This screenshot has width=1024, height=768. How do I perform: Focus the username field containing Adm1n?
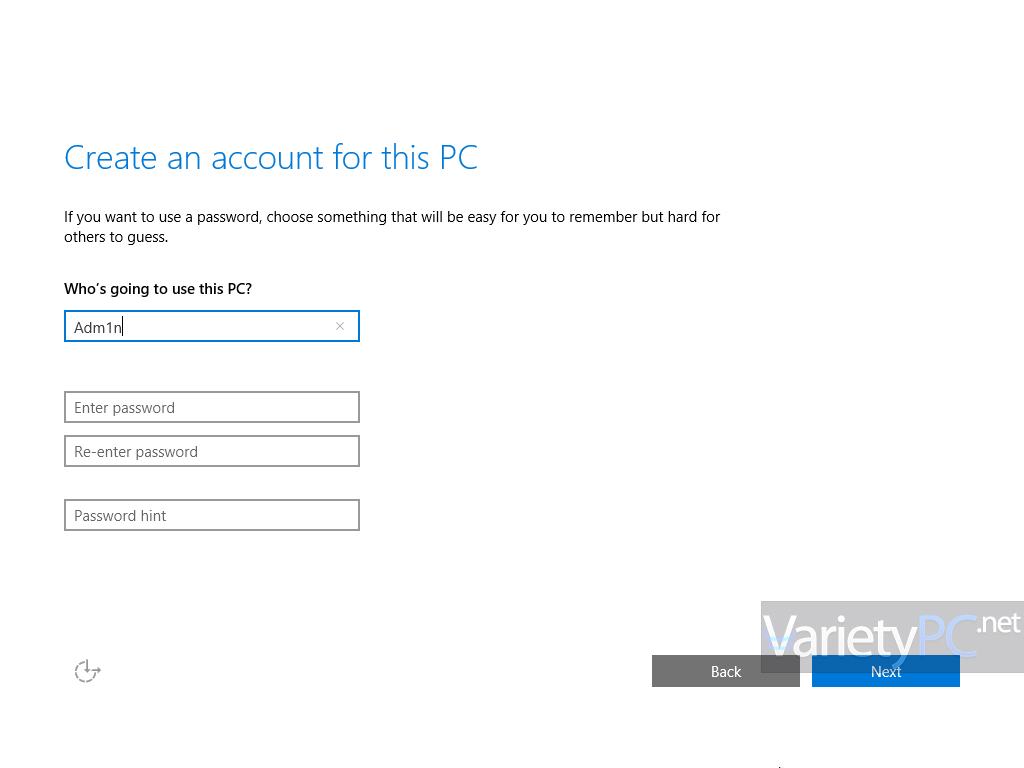click(212, 326)
